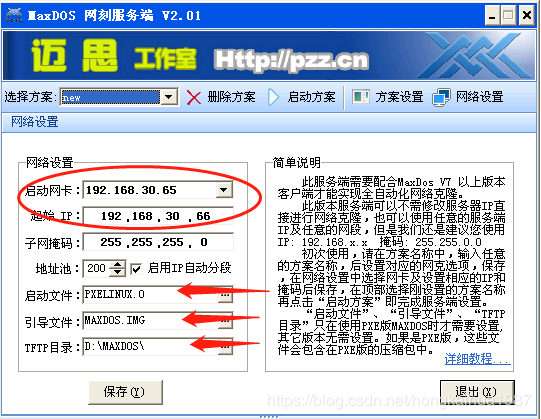Browse for 启动文件 with the ... button
The image size is (541, 419).
click(x=226, y=295)
